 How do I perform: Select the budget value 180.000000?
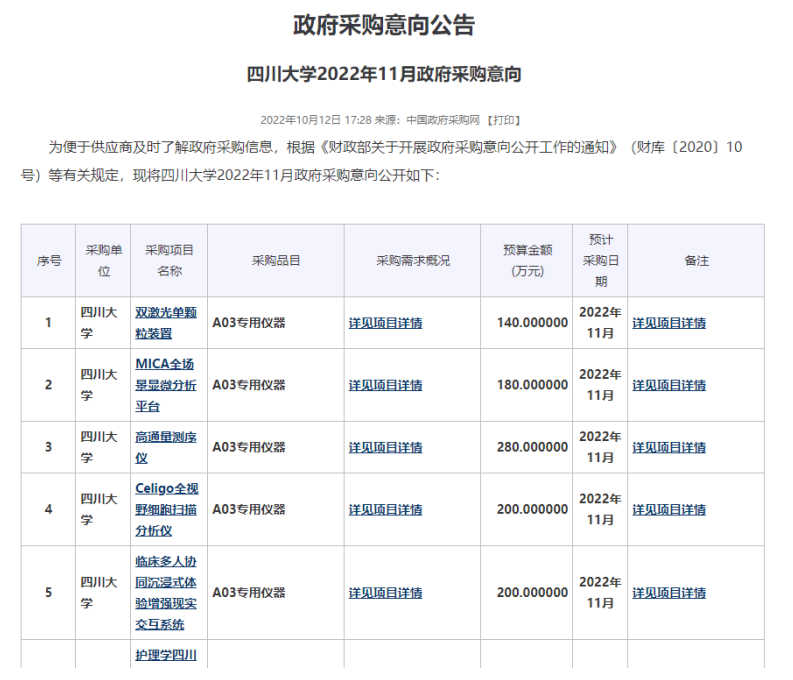(x=532, y=385)
